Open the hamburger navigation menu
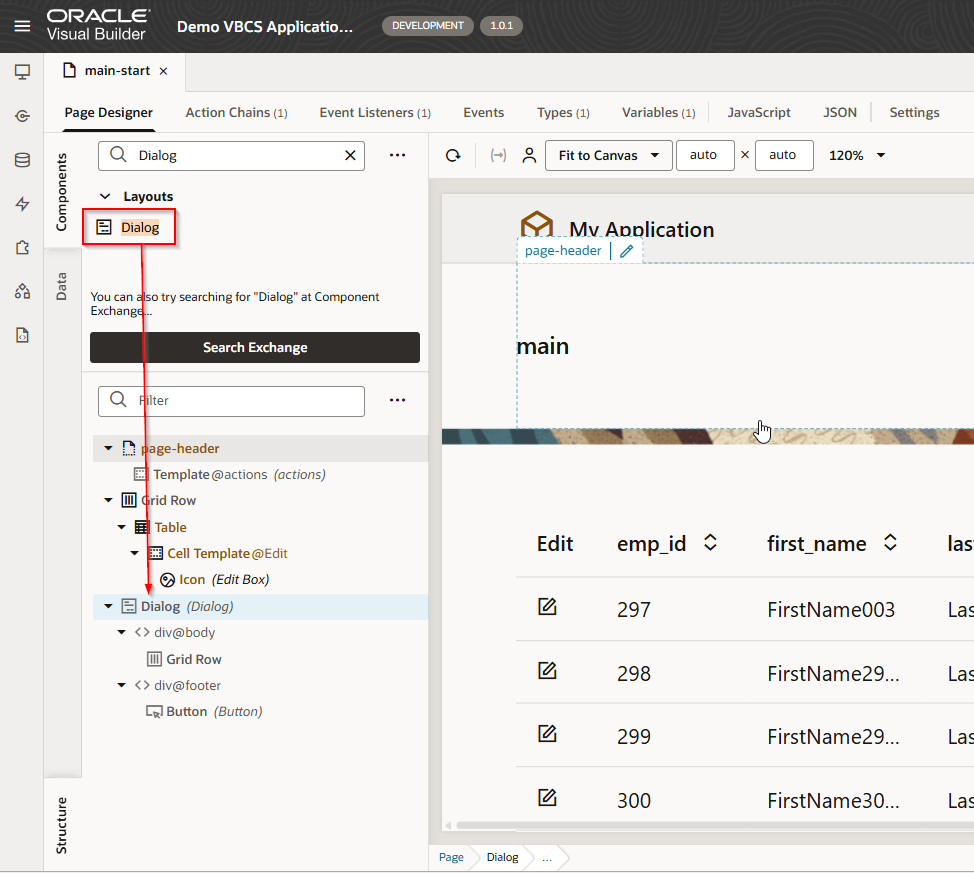 (x=22, y=26)
